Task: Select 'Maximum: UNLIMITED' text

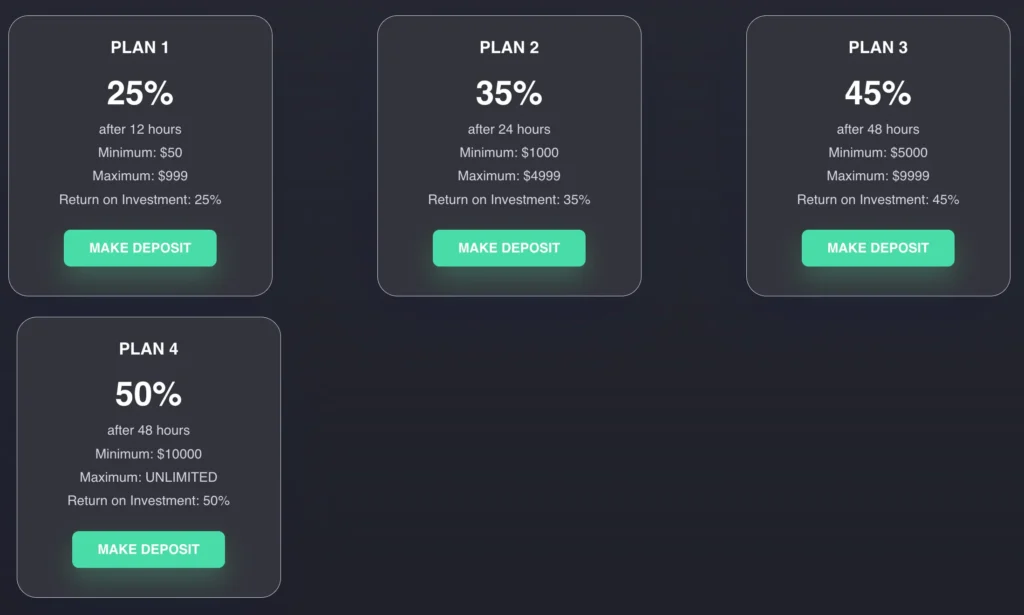Action: [x=148, y=477]
